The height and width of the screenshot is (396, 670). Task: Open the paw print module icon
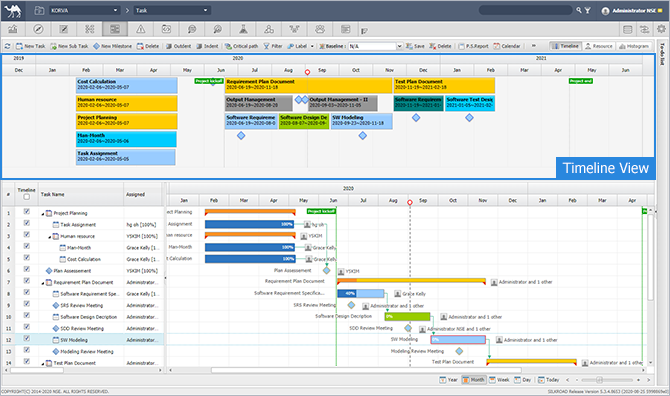point(320,29)
